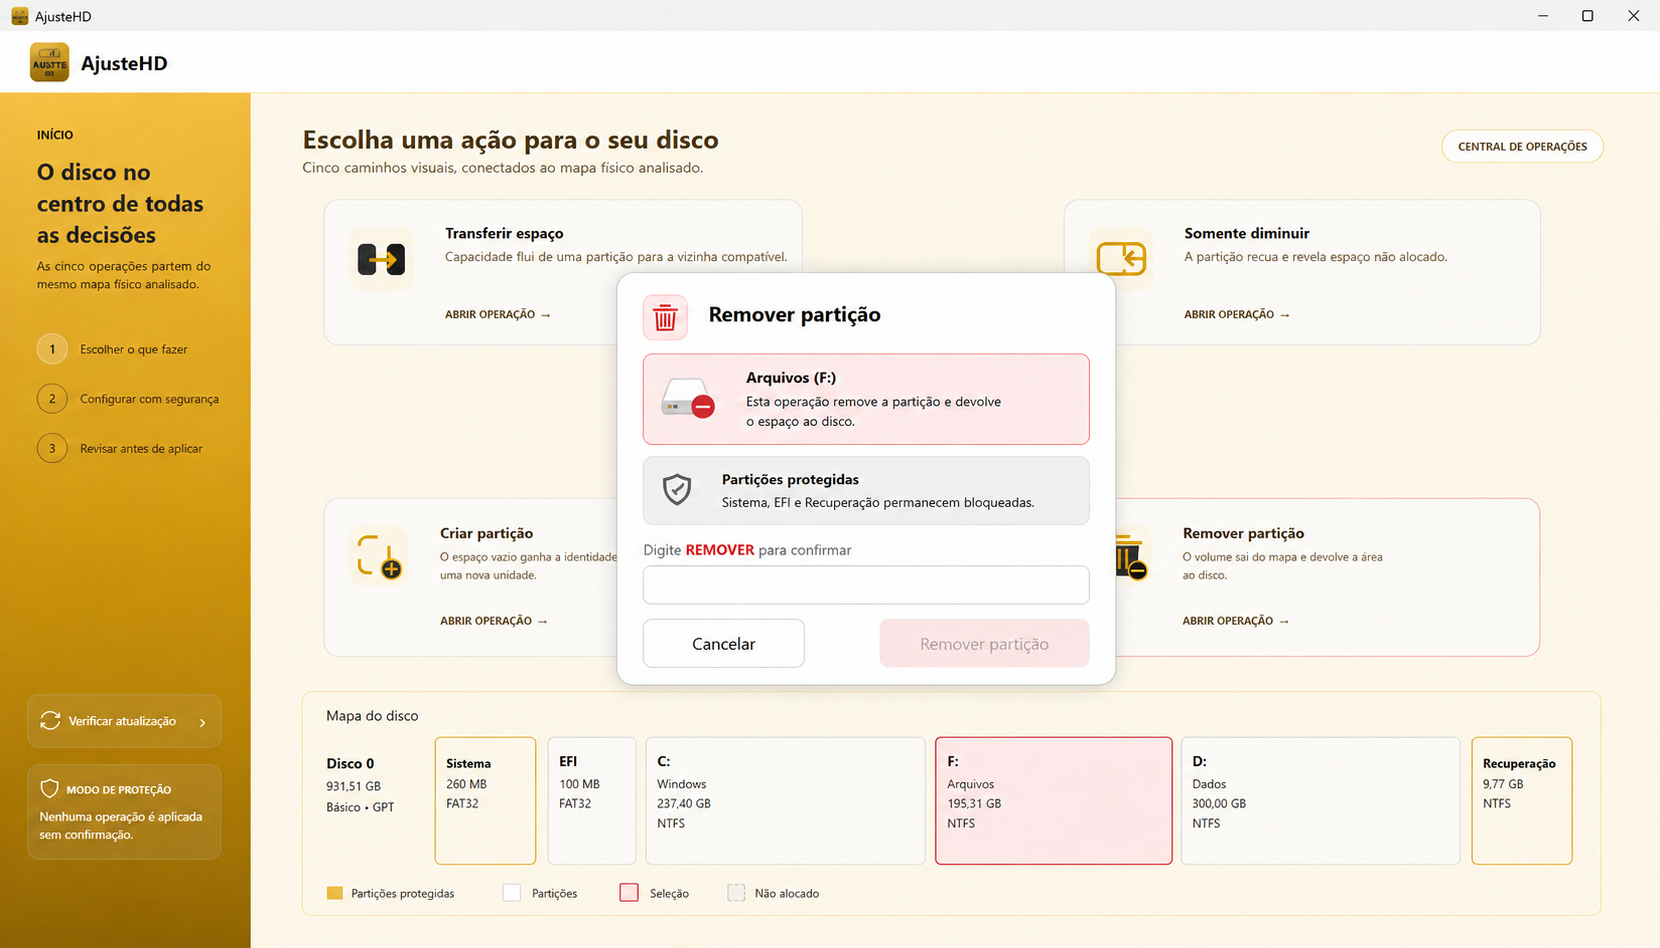Click the Transferir espaço arrow icon
The height and width of the screenshot is (948, 1660).
coord(381,259)
